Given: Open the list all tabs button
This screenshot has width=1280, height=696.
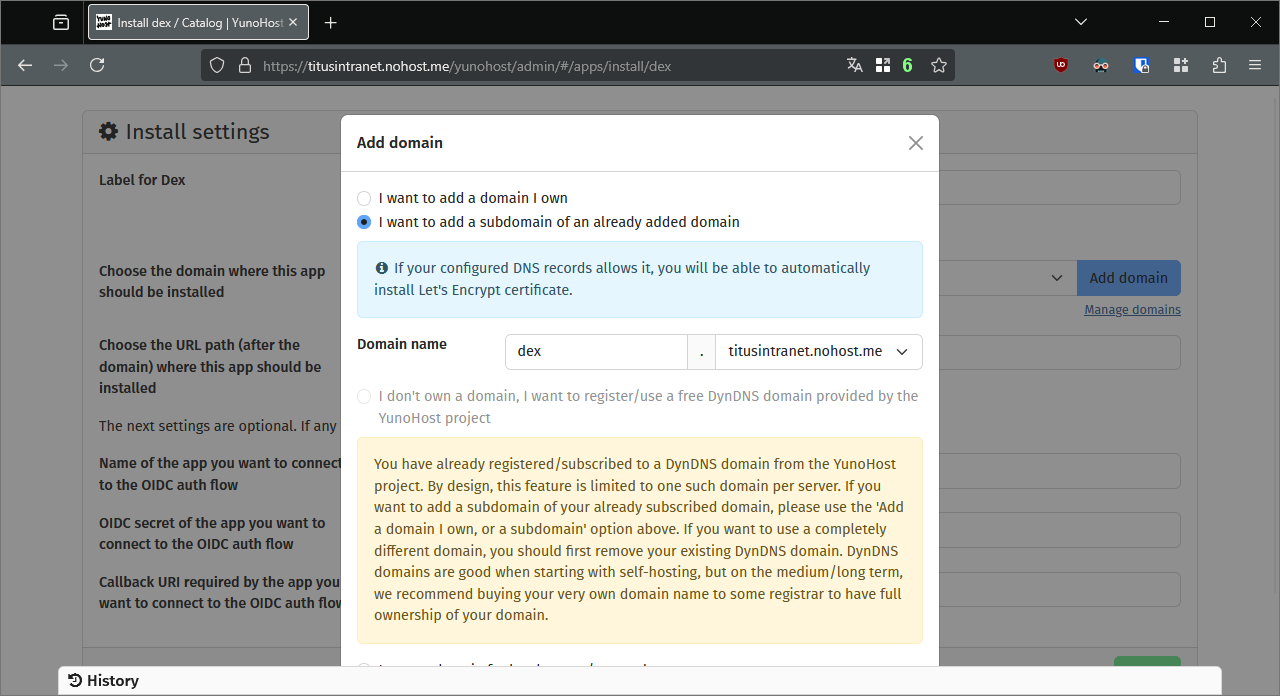Looking at the screenshot, I should click(x=1080, y=22).
